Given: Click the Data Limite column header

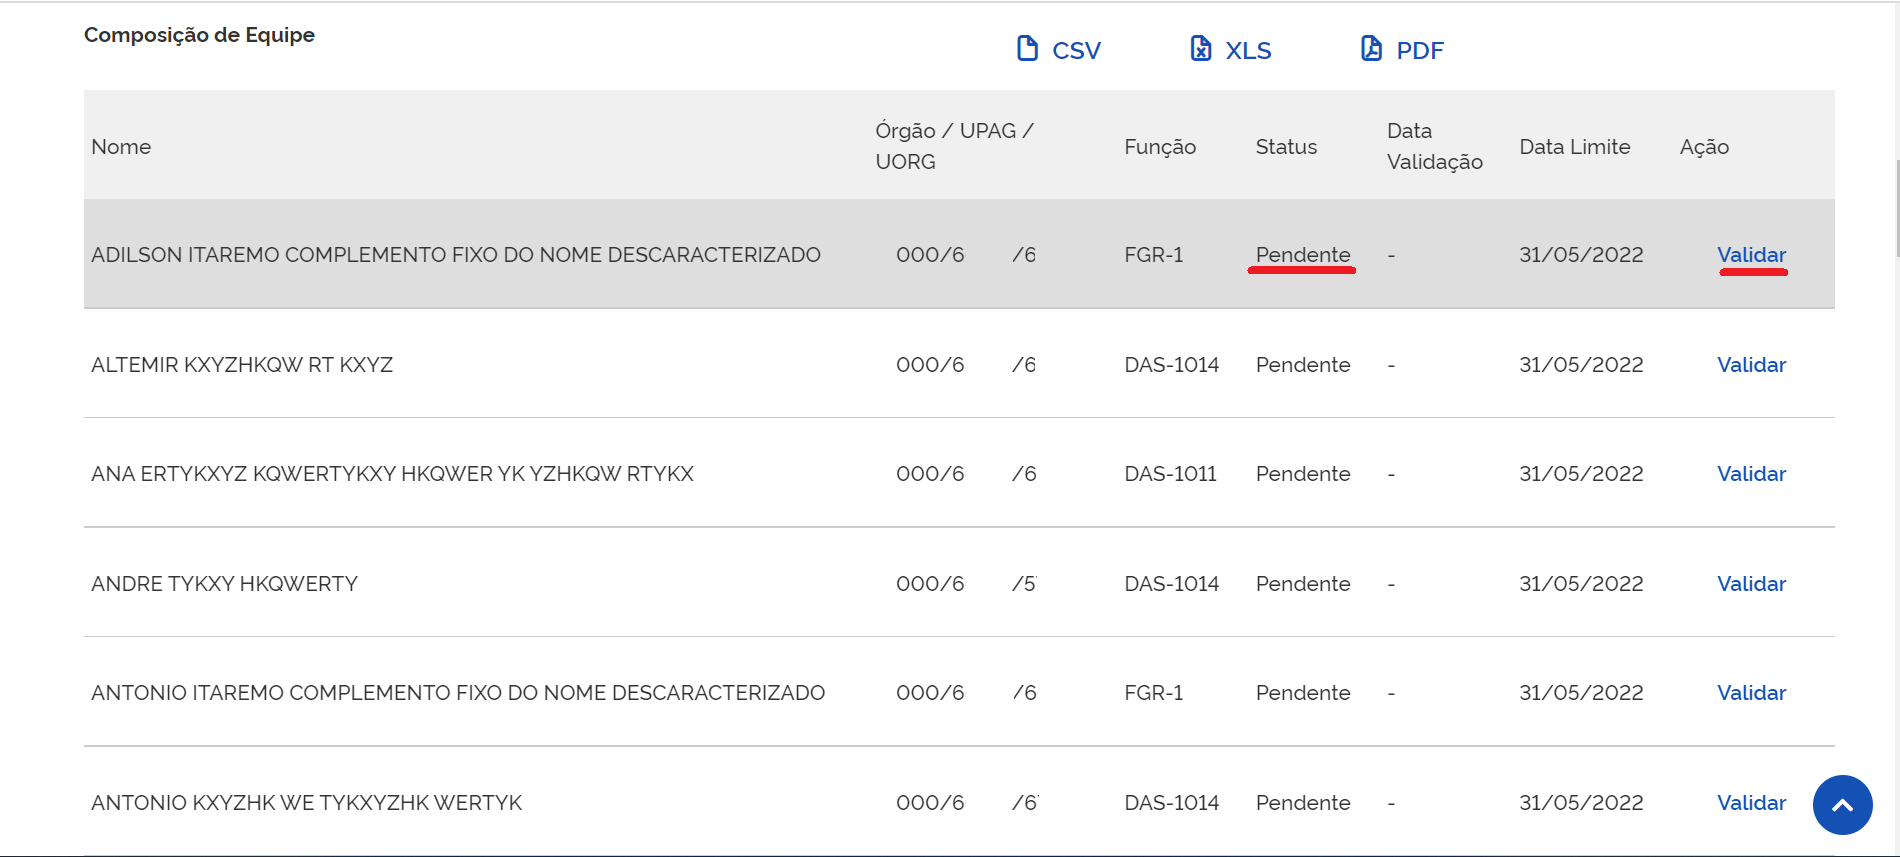Looking at the screenshot, I should 1574,147.
